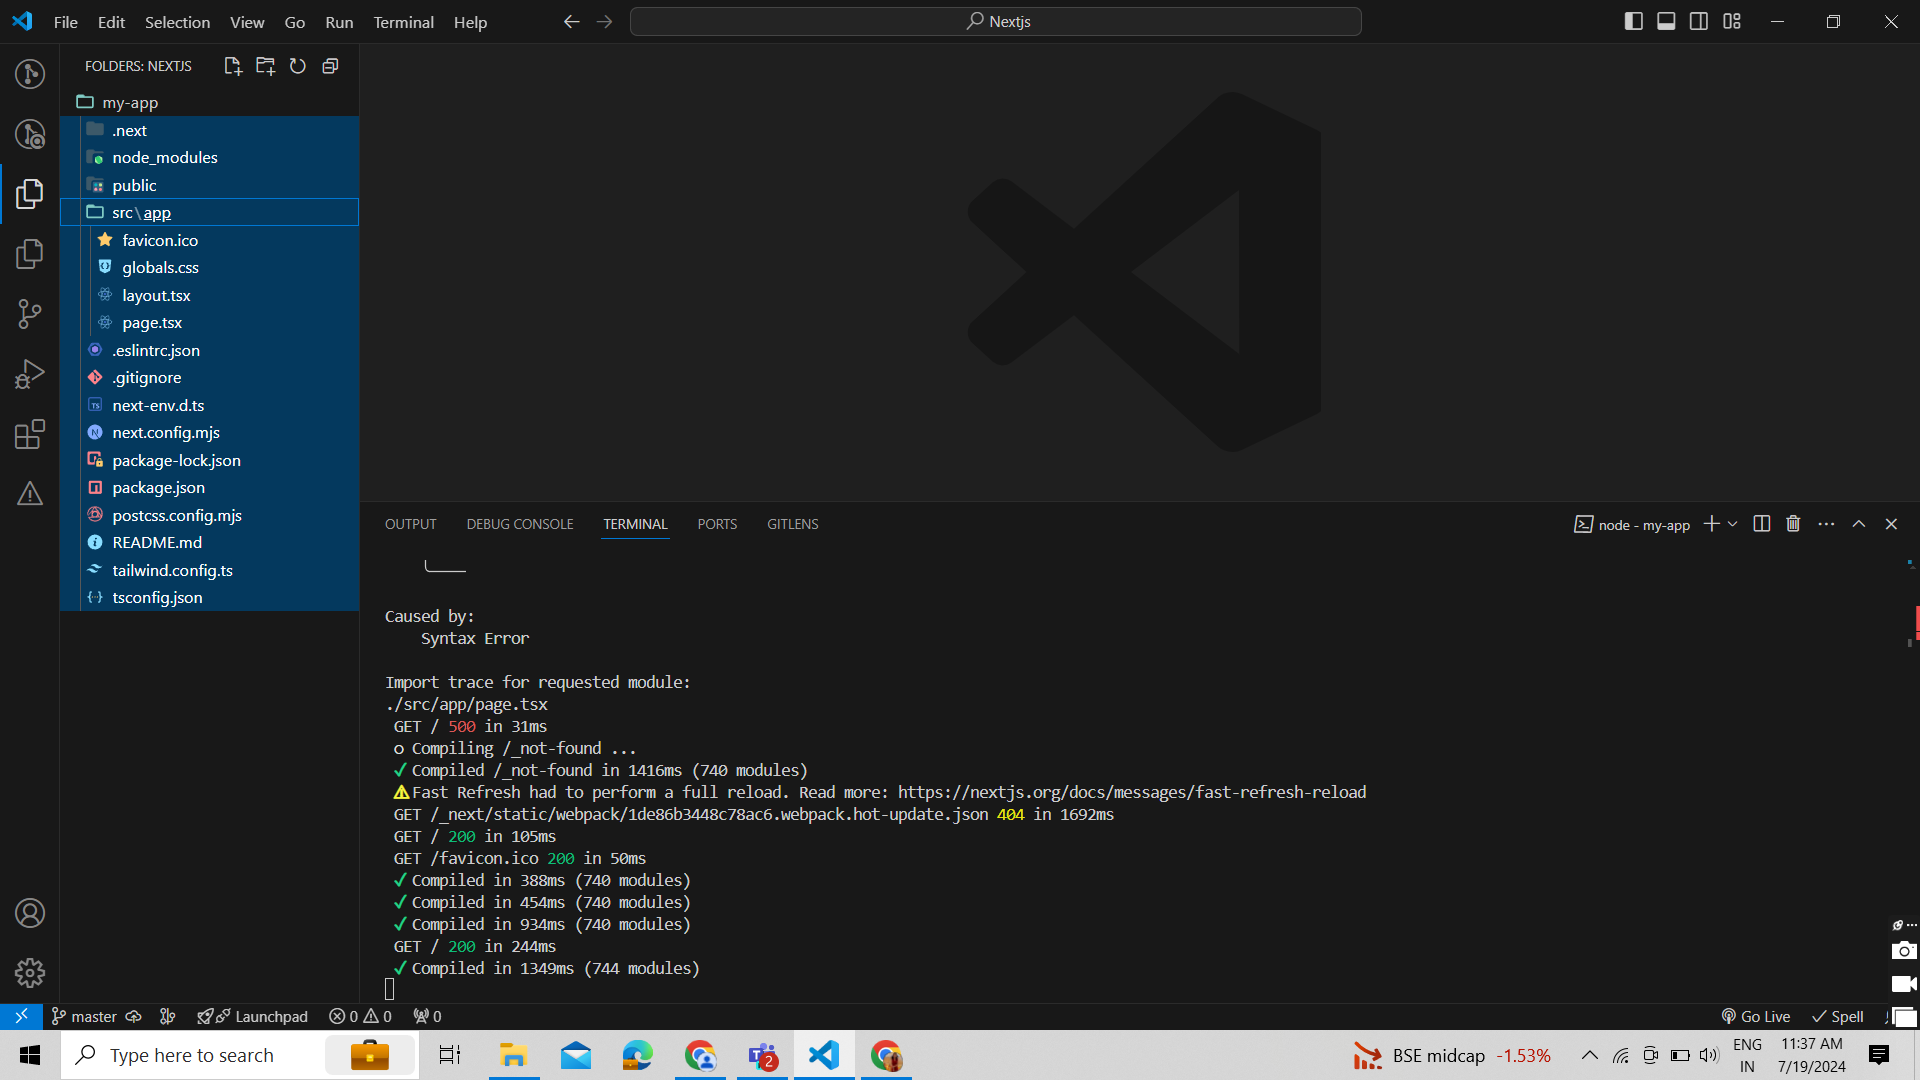Image resolution: width=1920 pixels, height=1080 pixels.
Task: Go forward using navigation arrow
Action: (604, 22)
